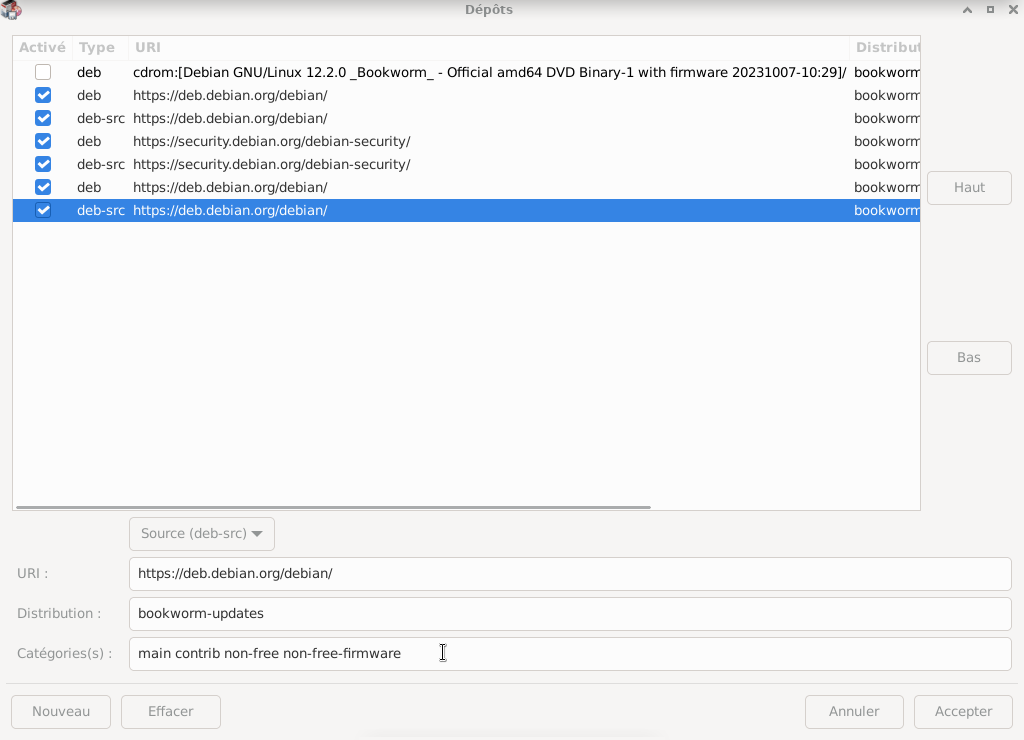This screenshot has height=740, width=1024.
Task: Click the bookworm cell in highlighted row
Action: (887, 210)
